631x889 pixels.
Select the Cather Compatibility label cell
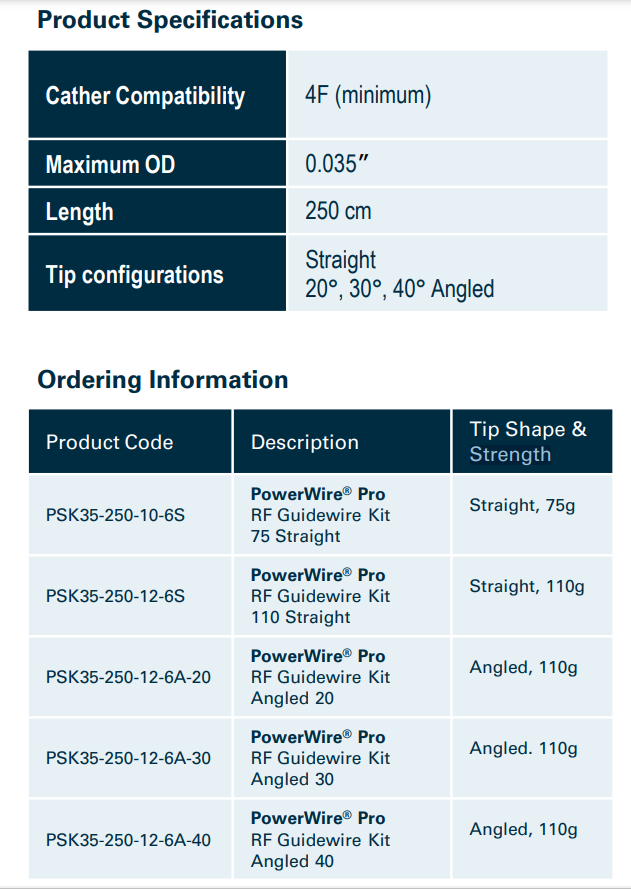click(x=145, y=96)
